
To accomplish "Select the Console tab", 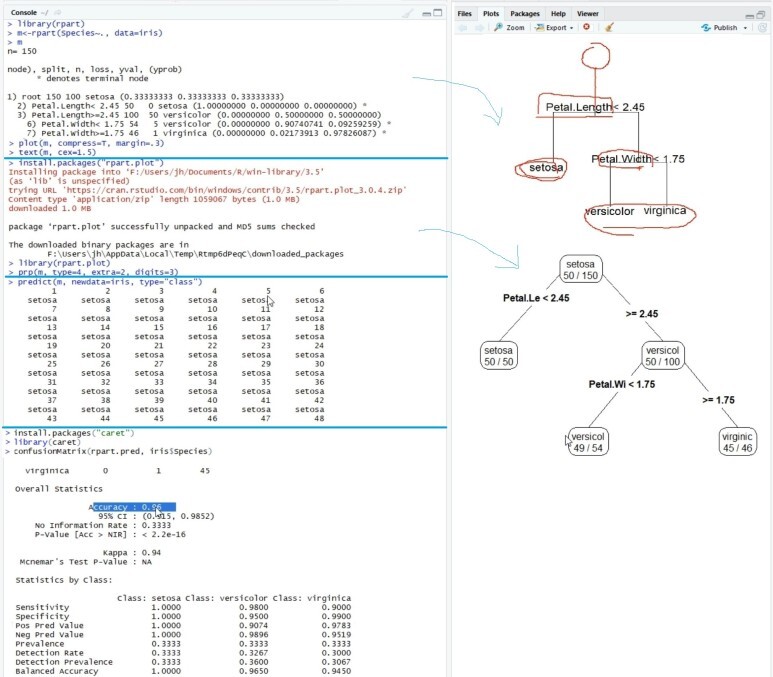I will [x=24, y=12].
